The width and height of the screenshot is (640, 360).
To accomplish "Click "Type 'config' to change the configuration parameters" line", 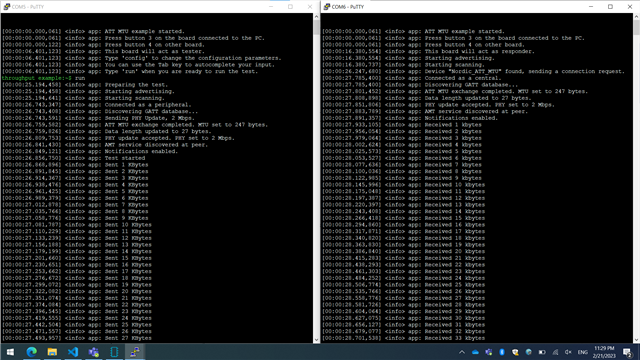I will point(142,58).
